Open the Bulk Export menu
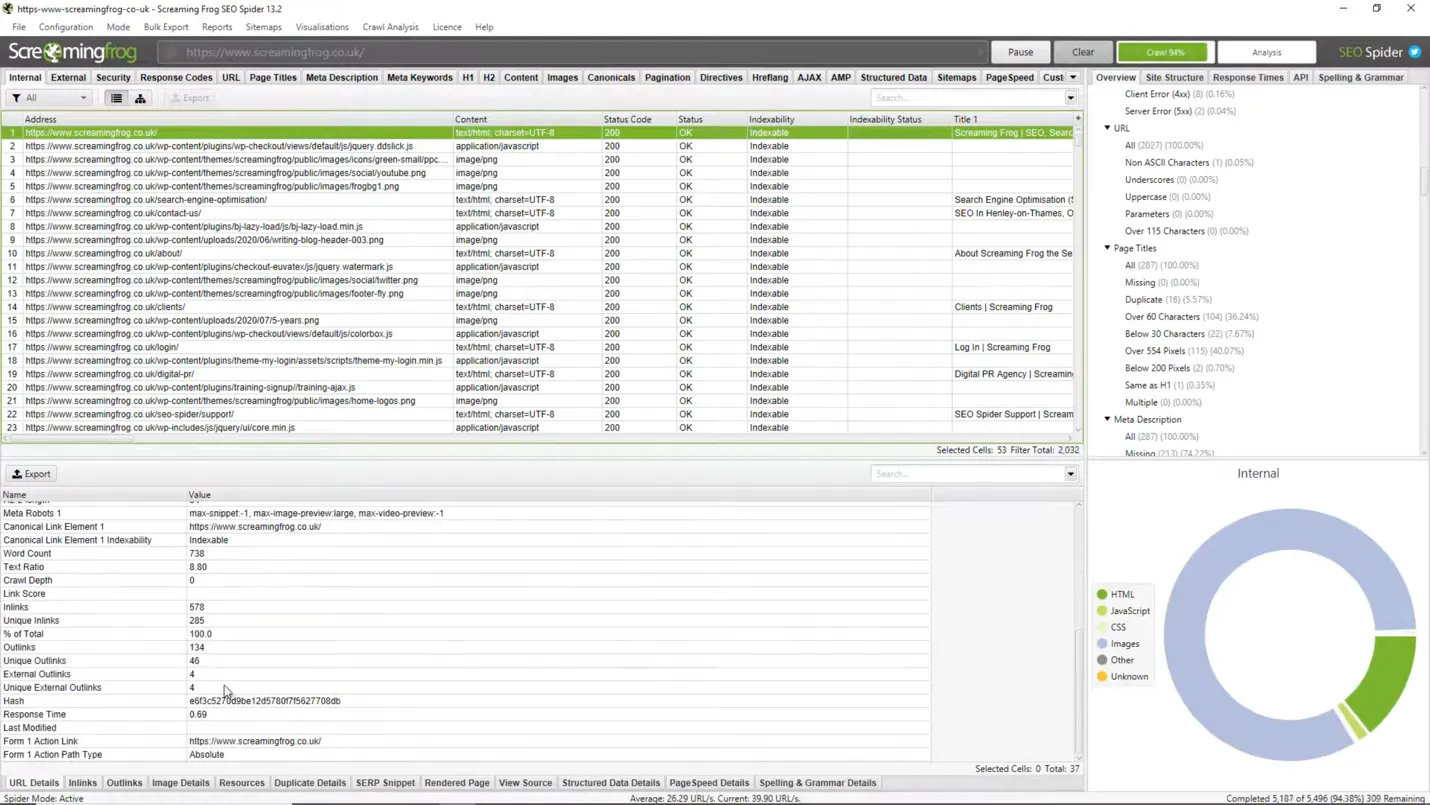Image resolution: width=1430 pixels, height=805 pixels. pos(166,27)
